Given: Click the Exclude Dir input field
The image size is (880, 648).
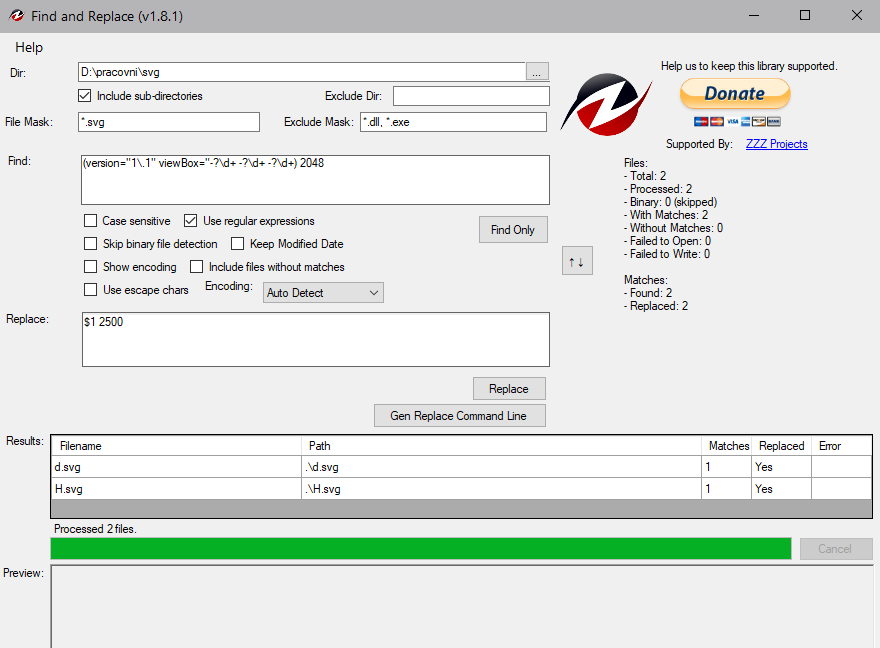Looking at the screenshot, I should (471, 96).
